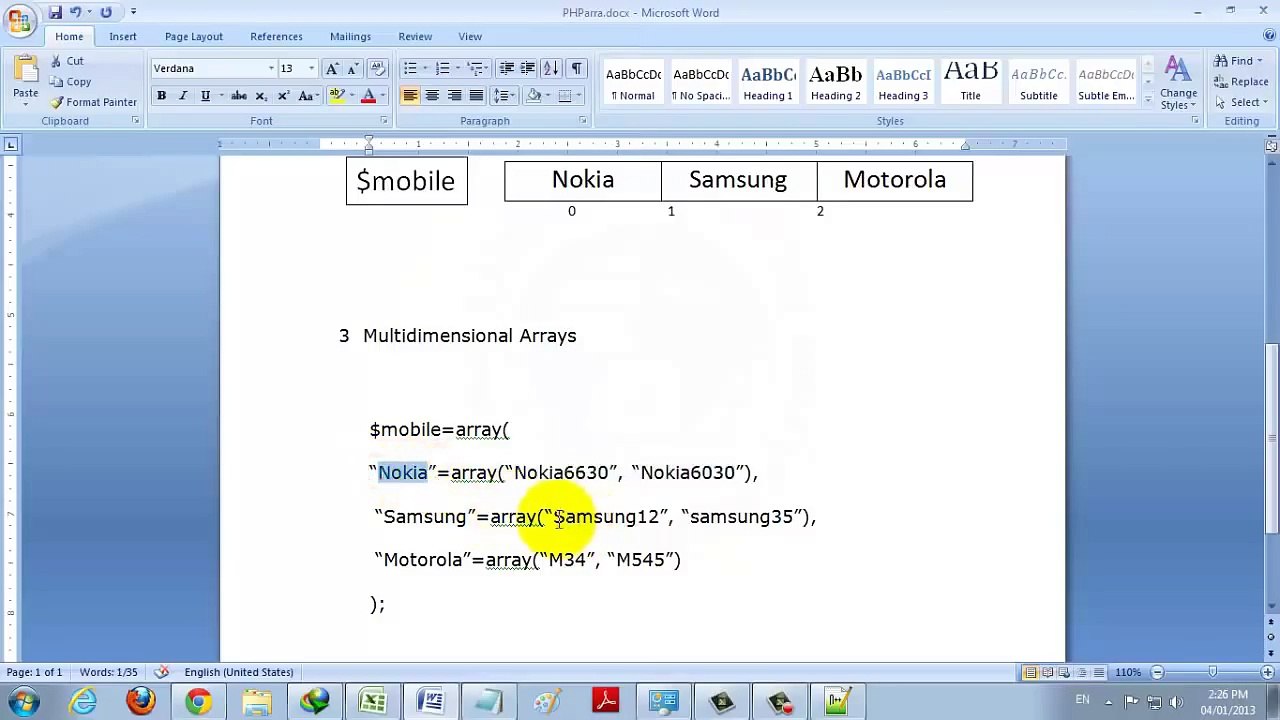Open the Bullets dropdown arrow
This screenshot has height=720, width=1280.
pyautogui.click(x=425, y=68)
